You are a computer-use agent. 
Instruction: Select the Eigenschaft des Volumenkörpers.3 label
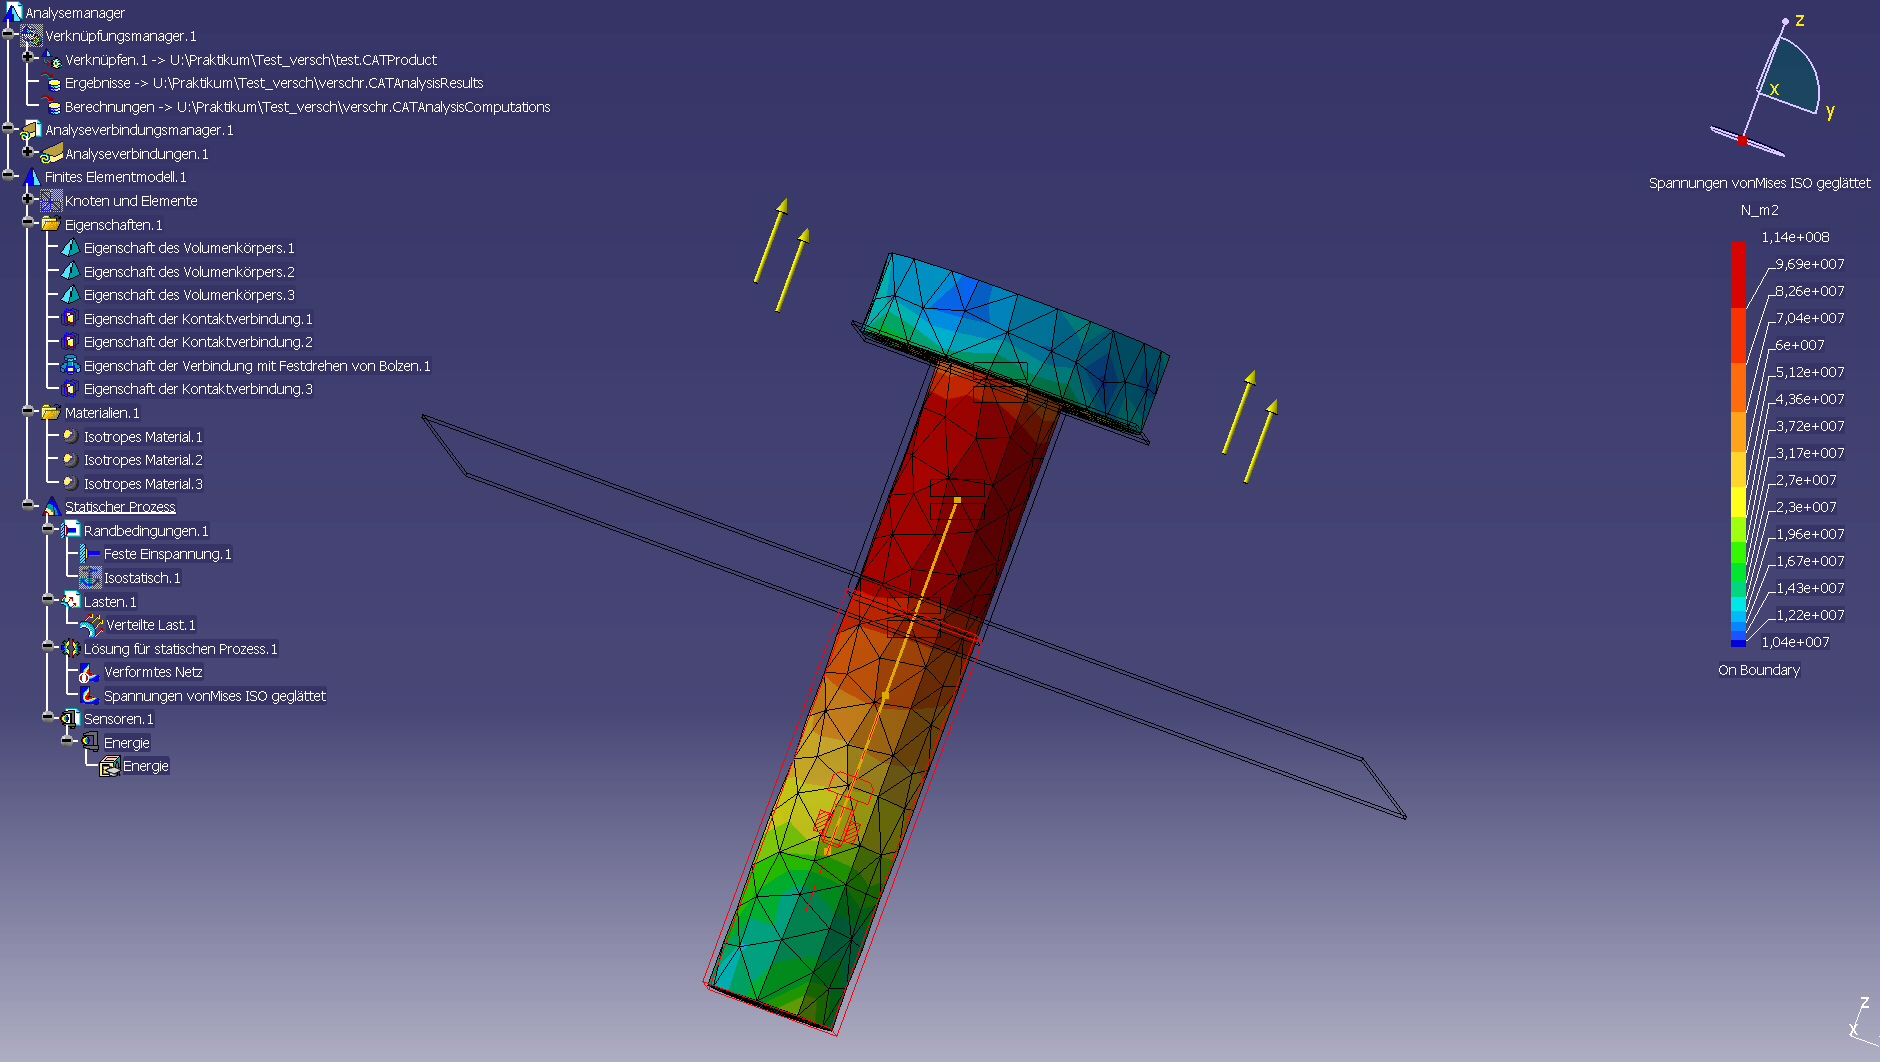pyautogui.click(x=189, y=295)
